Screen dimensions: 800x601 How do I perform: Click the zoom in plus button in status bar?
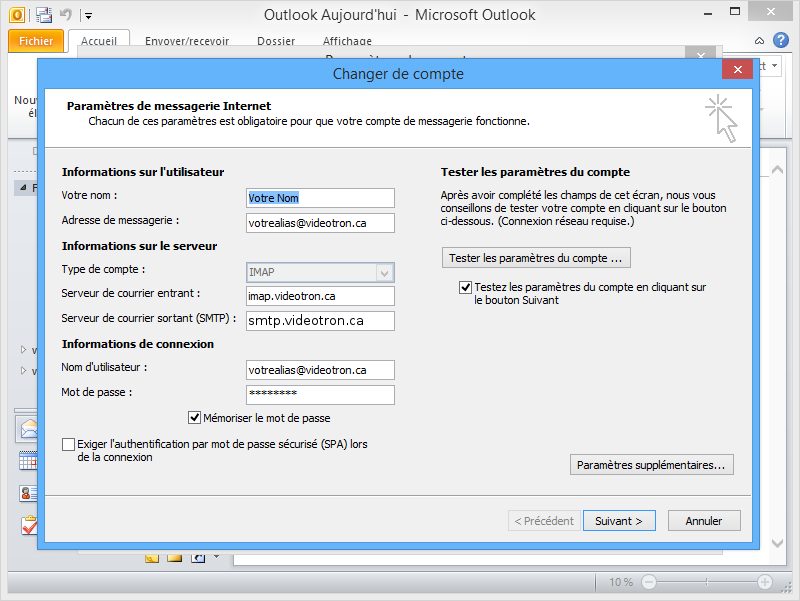point(764,582)
